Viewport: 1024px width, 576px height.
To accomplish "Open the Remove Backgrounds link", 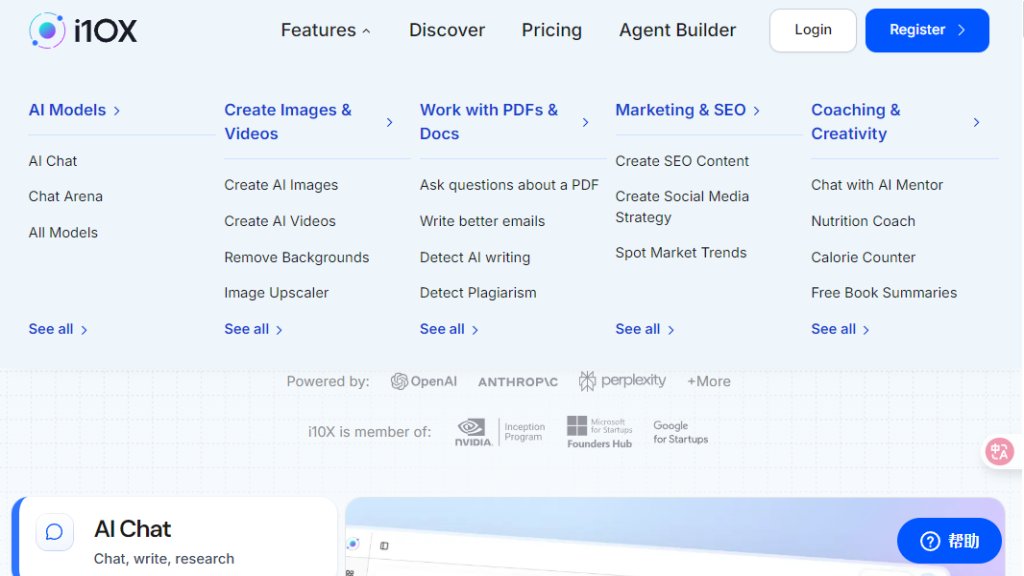I will tap(296, 257).
